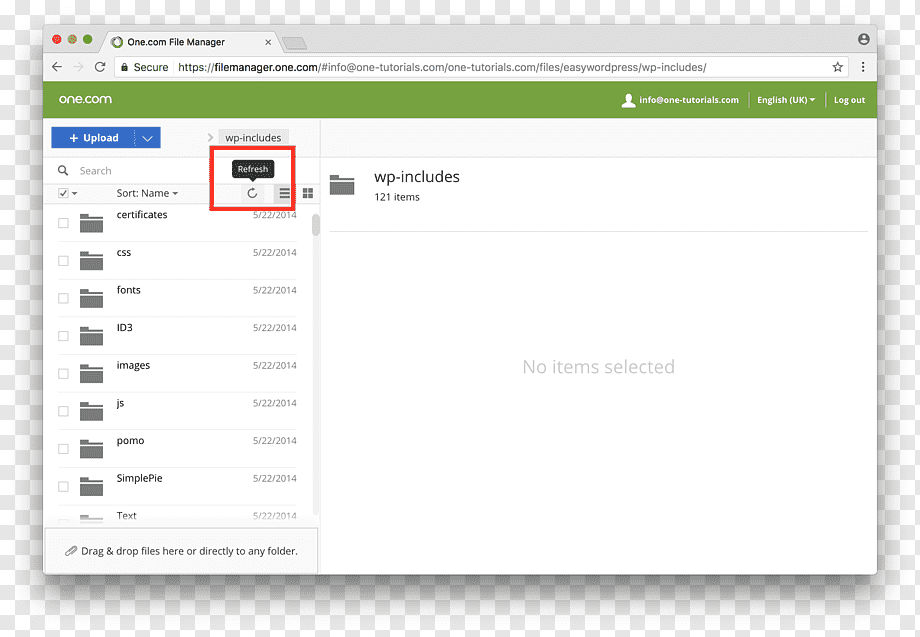Image resolution: width=920 pixels, height=637 pixels.
Task: Check the SimplePie folder checkbox
Action: [x=63, y=486]
